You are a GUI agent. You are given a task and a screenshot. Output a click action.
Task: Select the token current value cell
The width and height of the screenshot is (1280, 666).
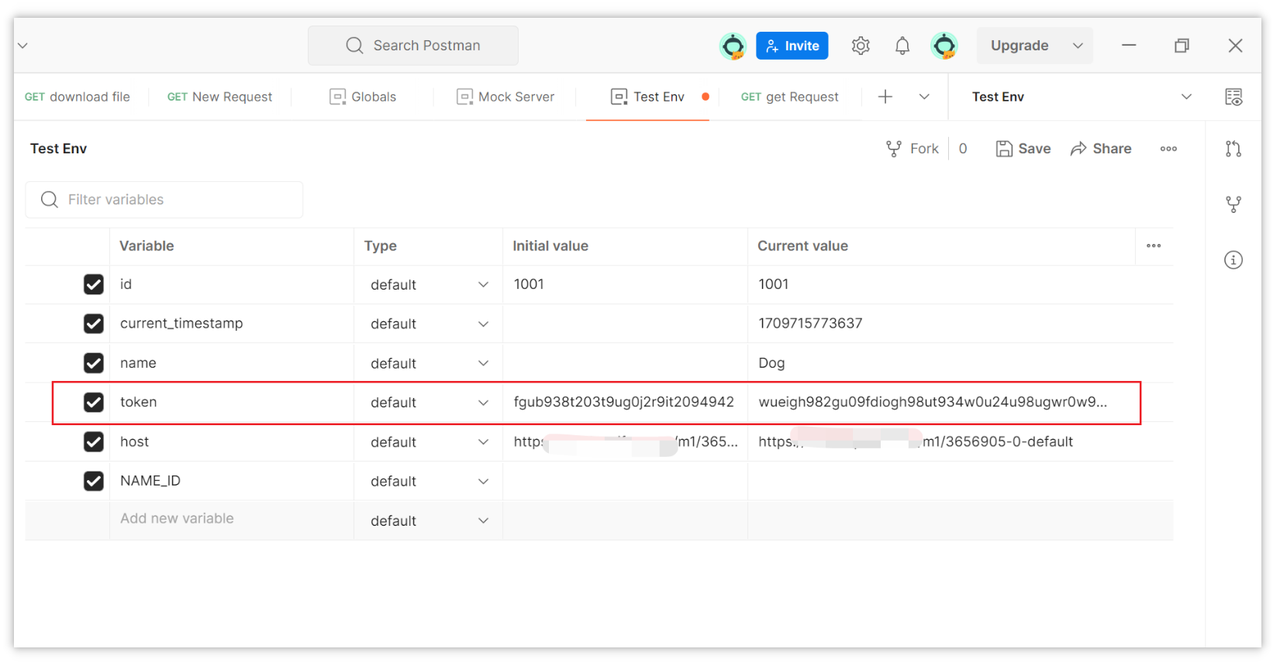941,402
